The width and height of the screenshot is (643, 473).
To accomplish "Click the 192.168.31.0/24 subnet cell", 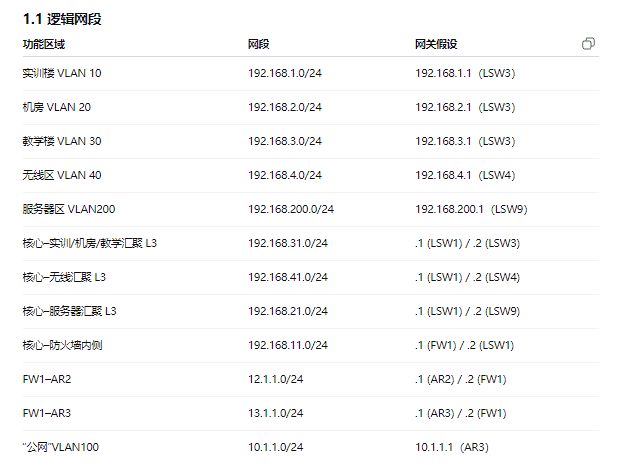I will point(288,243).
